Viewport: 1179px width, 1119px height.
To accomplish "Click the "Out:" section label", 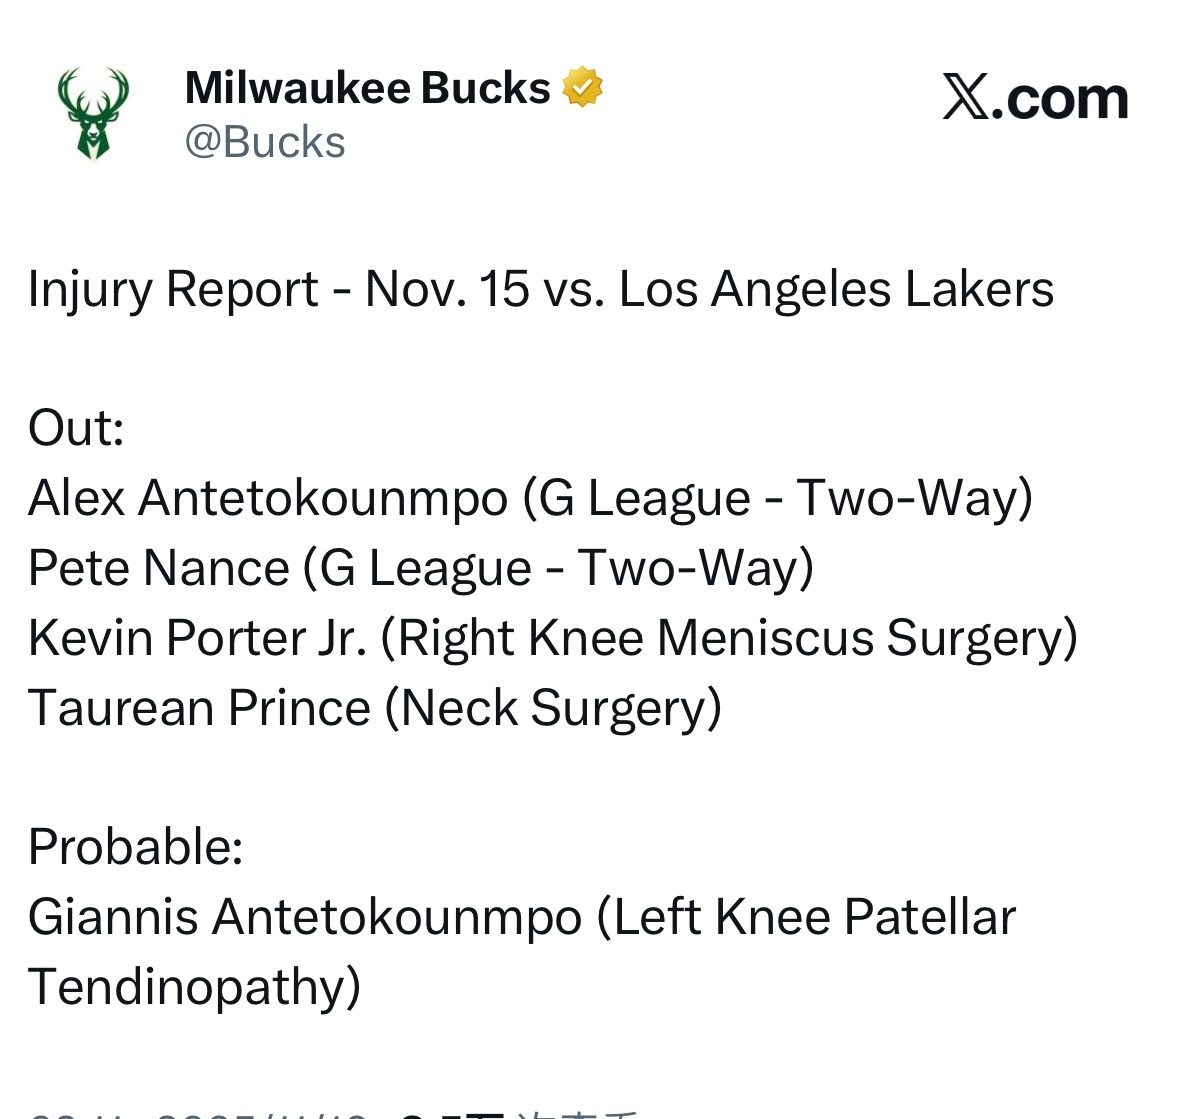I will [x=76, y=428].
